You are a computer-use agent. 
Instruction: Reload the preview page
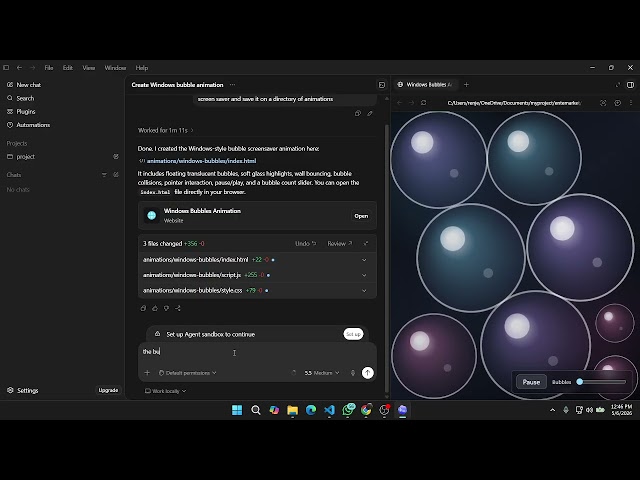coord(424,103)
